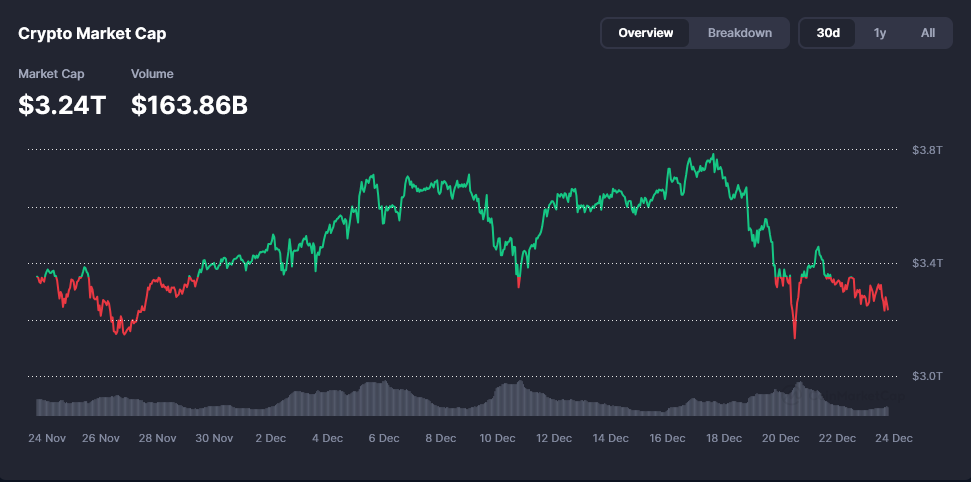Click the $3.0T axis label
971x482 pixels.
pos(927,376)
